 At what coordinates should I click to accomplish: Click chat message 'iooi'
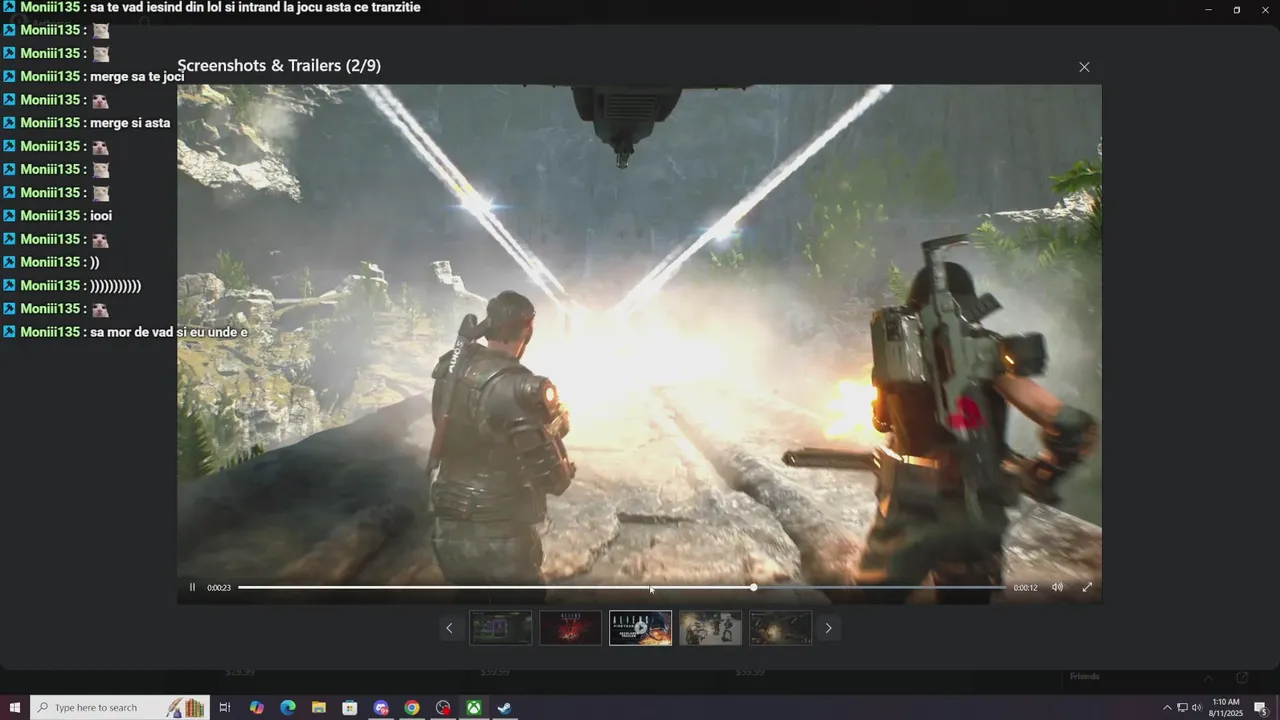[101, 216]
